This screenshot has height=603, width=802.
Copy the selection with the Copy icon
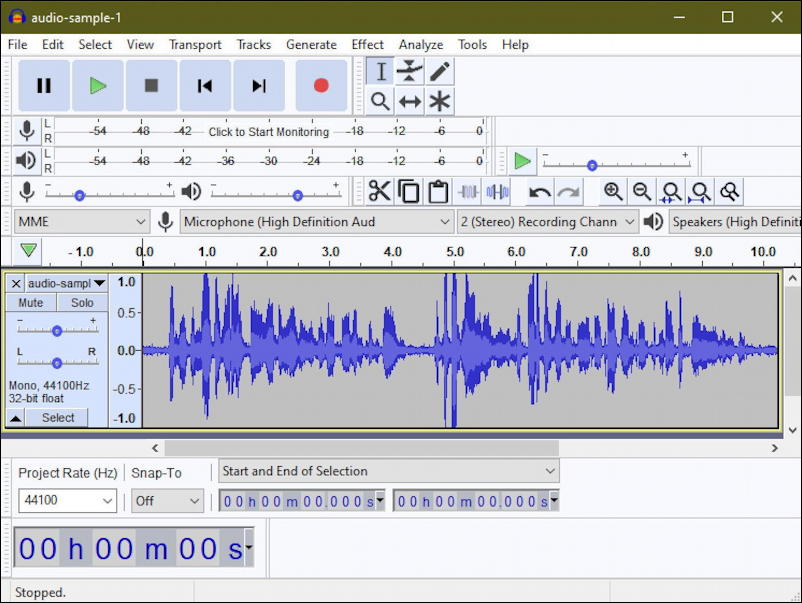(x=406, y=191)
